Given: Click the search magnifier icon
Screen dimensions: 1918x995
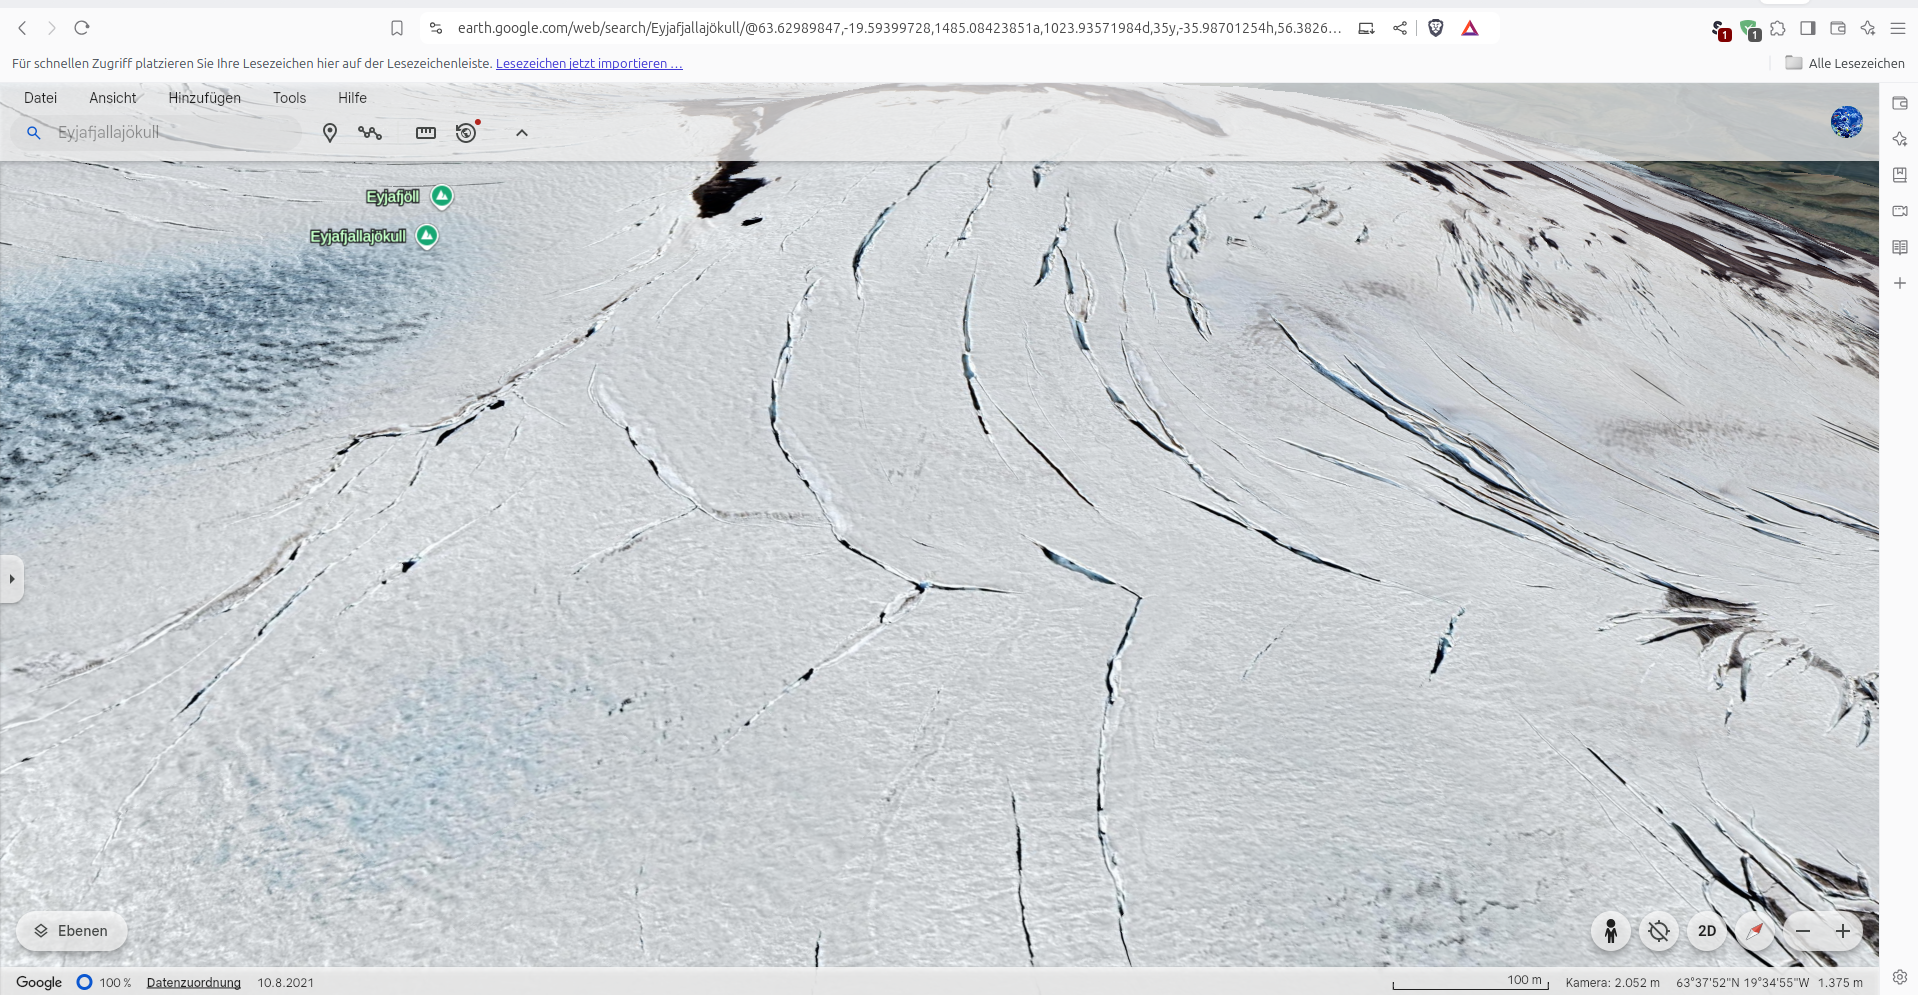Looking at the screenshot, I should click(x=33, y=133).
